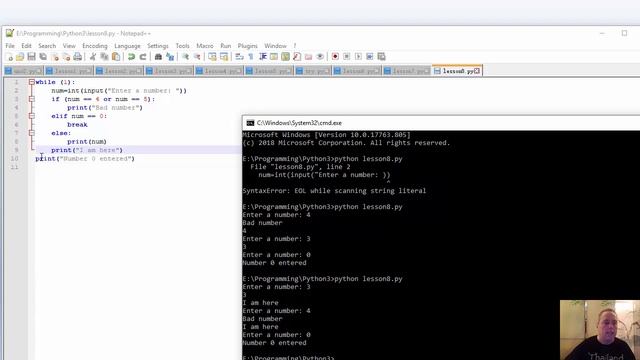Click the Stop Recording macro icon
The height and width of the screenshot is (360, 640).
(347, 57)
